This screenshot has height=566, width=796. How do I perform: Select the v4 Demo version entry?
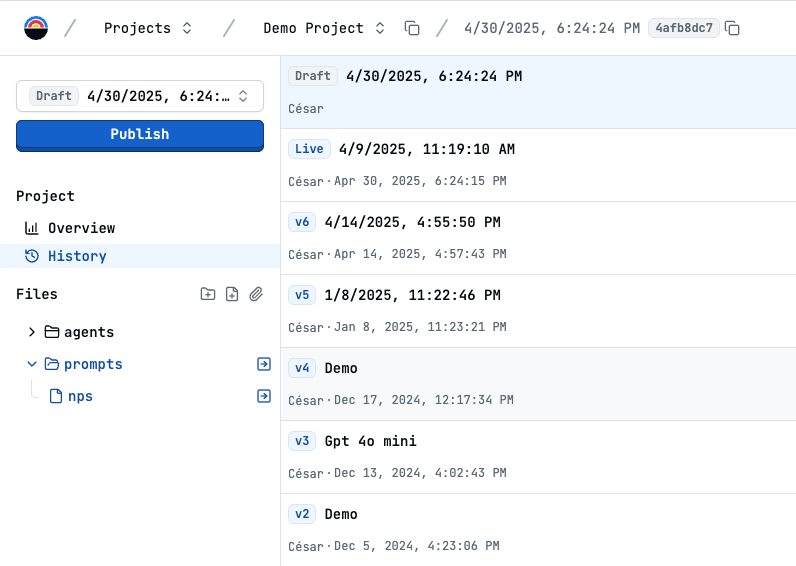coord(538,384)
